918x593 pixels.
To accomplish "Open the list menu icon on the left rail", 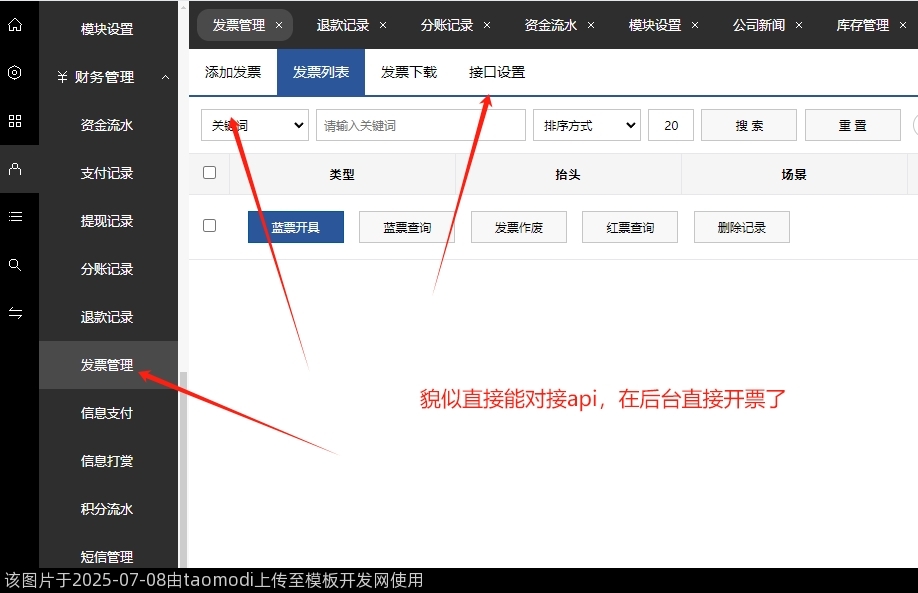I will [x=15, y=216].
